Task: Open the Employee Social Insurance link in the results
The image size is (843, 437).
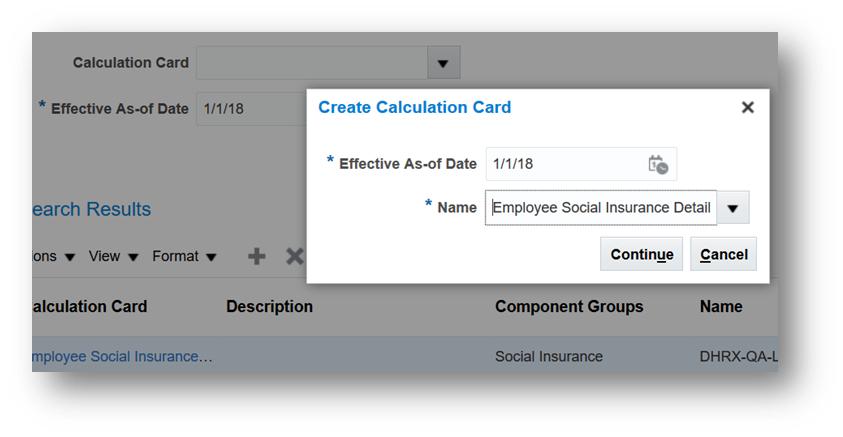Action: [122, 356]
